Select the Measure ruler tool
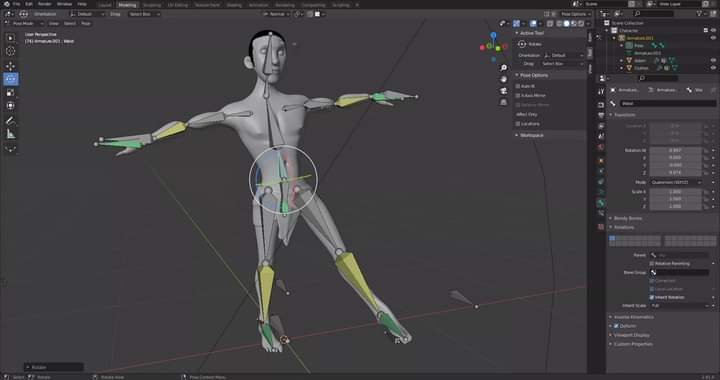Screen dimensions: 720x380 tap(10, 134)
